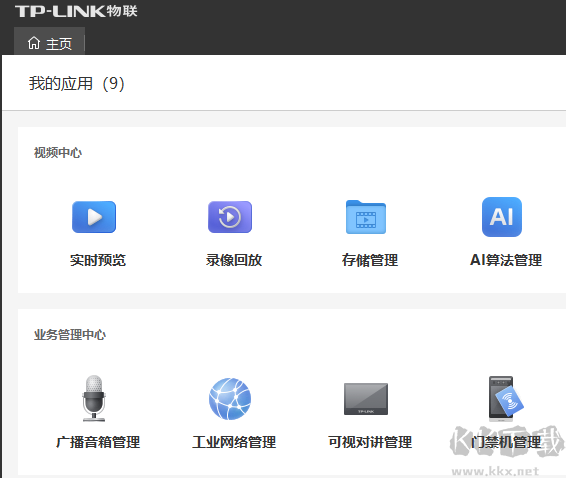Click the AI算法管理 label
This screenshot has width=566, height=478.
tap(506, 260)
